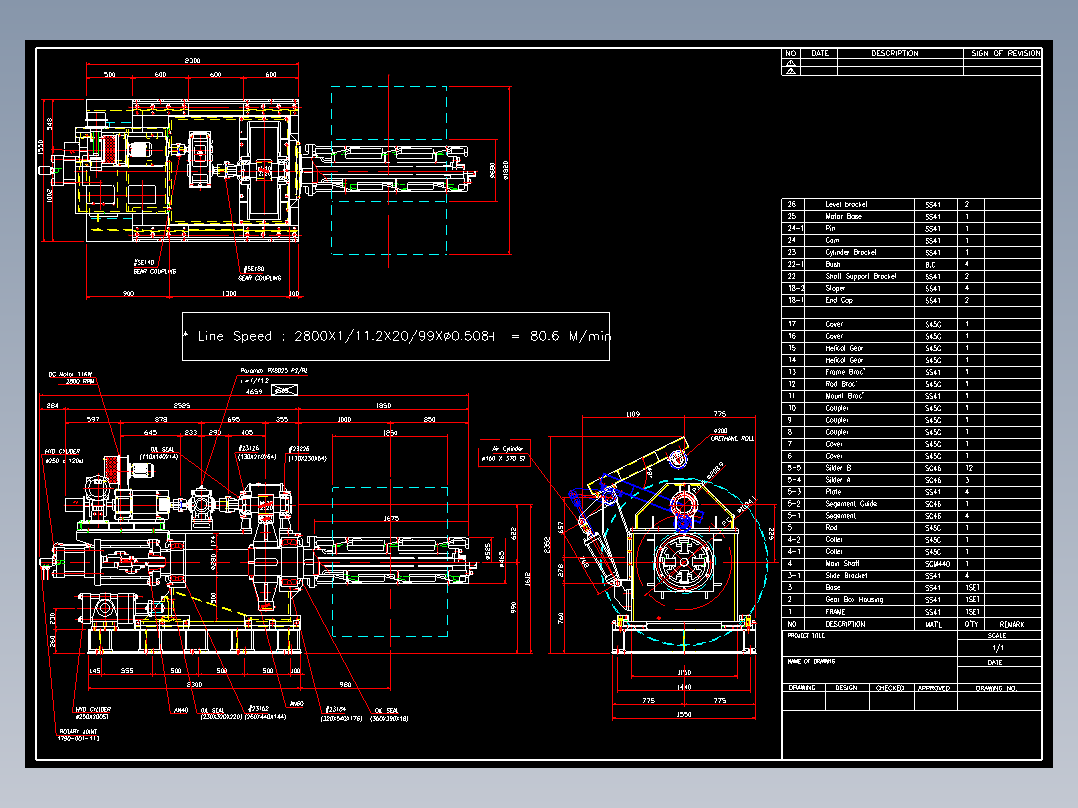Select the 'Cover' description in row 17
This screenshot has height=808, width=1078.
coord(834,324)
